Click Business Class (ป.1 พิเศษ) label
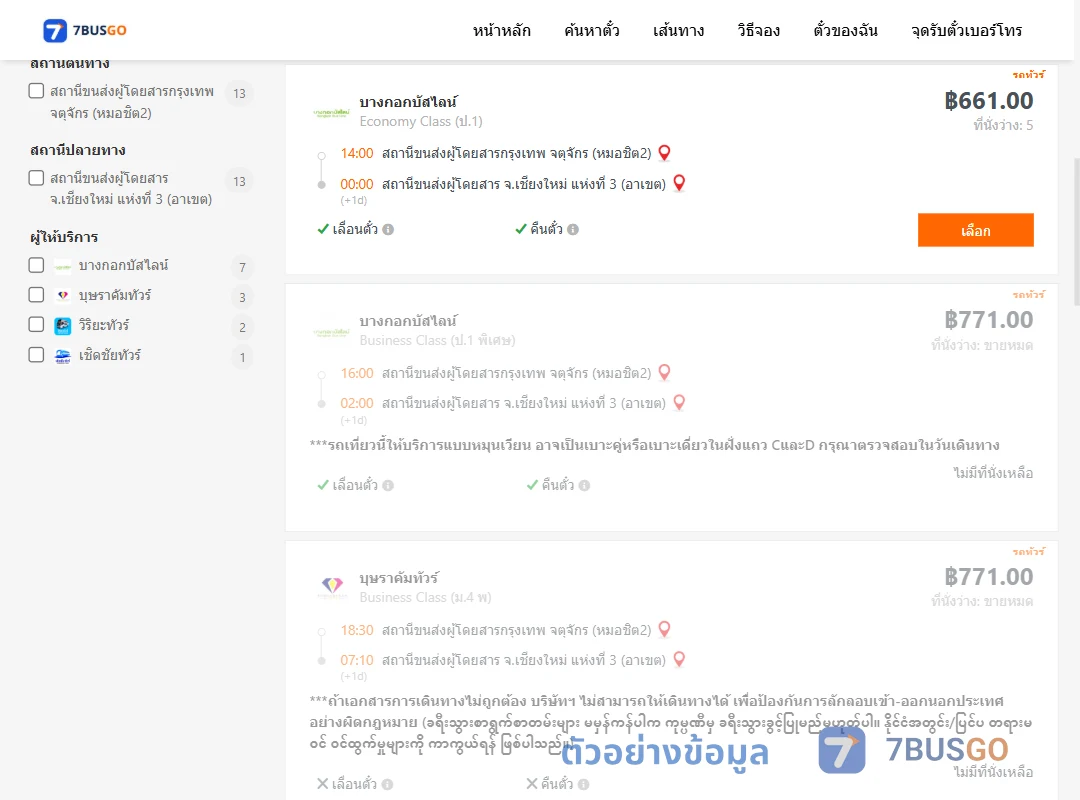Image resolution: width=1080 pixels, height=800 pixels. click(437, 340)
